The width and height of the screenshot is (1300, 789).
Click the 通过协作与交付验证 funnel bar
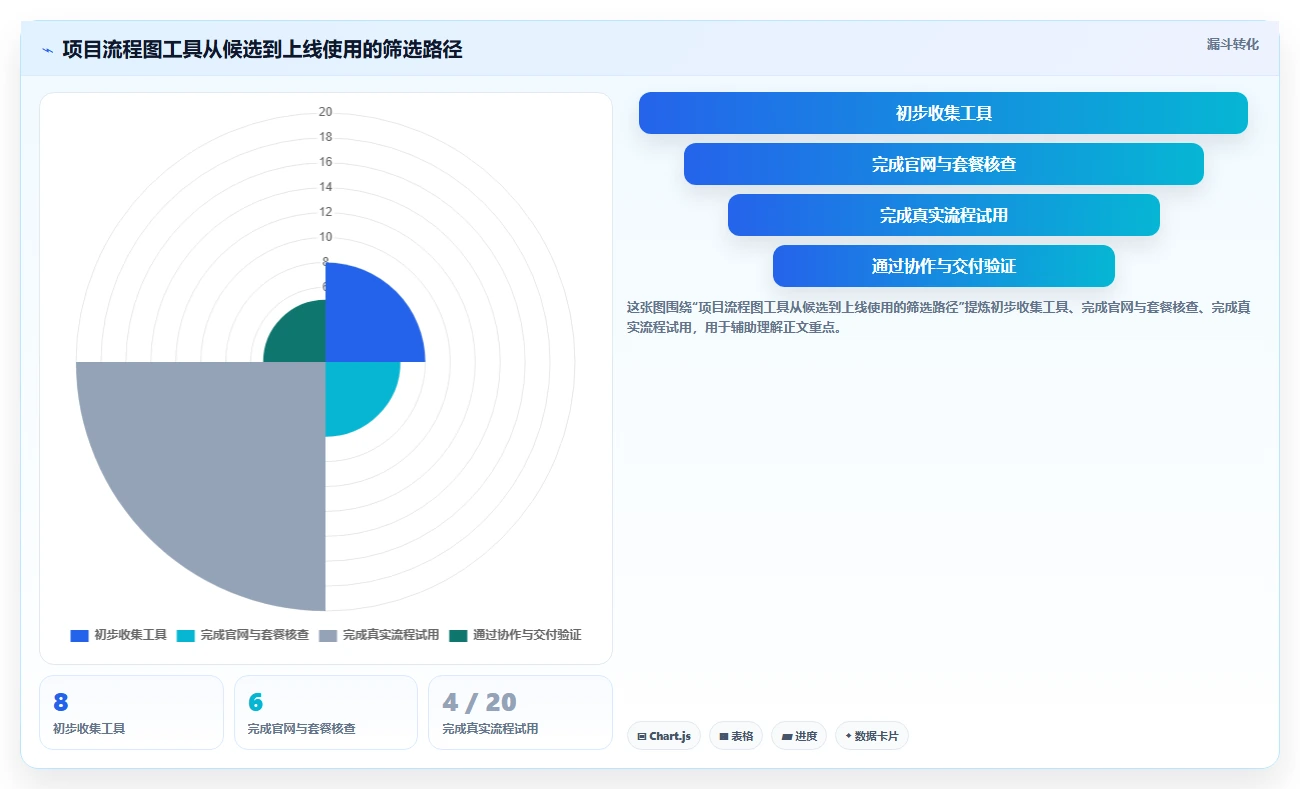(943, 266)
